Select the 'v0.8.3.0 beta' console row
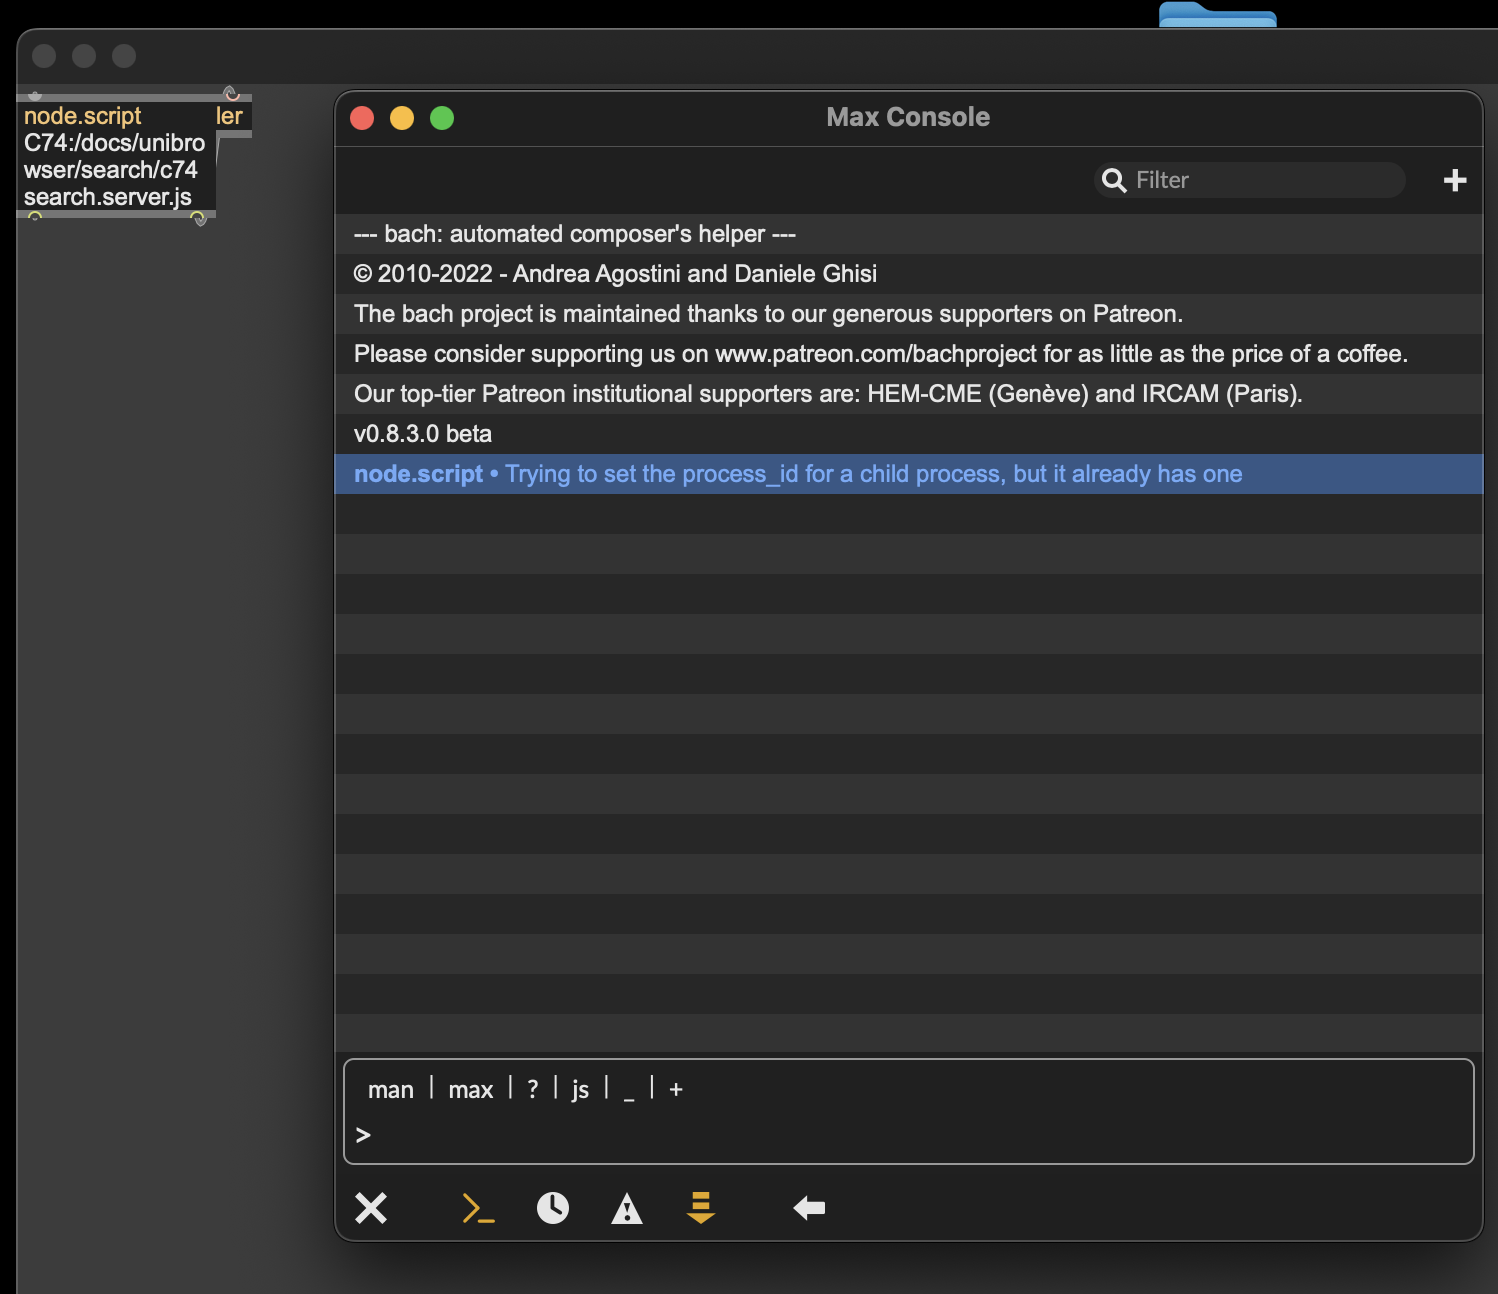This screenshot has width=1498, height=1294. [x=909, y=434]
